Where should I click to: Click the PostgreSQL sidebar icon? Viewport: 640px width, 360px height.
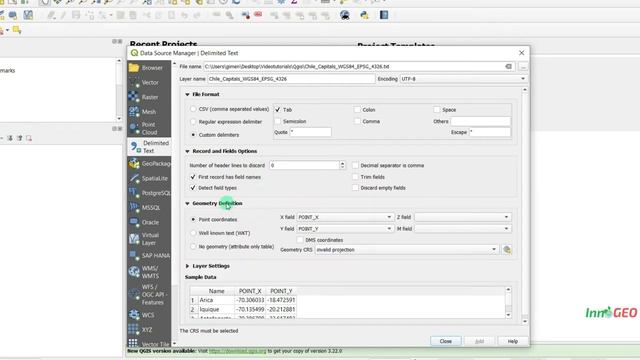pyautogui.click(x=134, y=193)
